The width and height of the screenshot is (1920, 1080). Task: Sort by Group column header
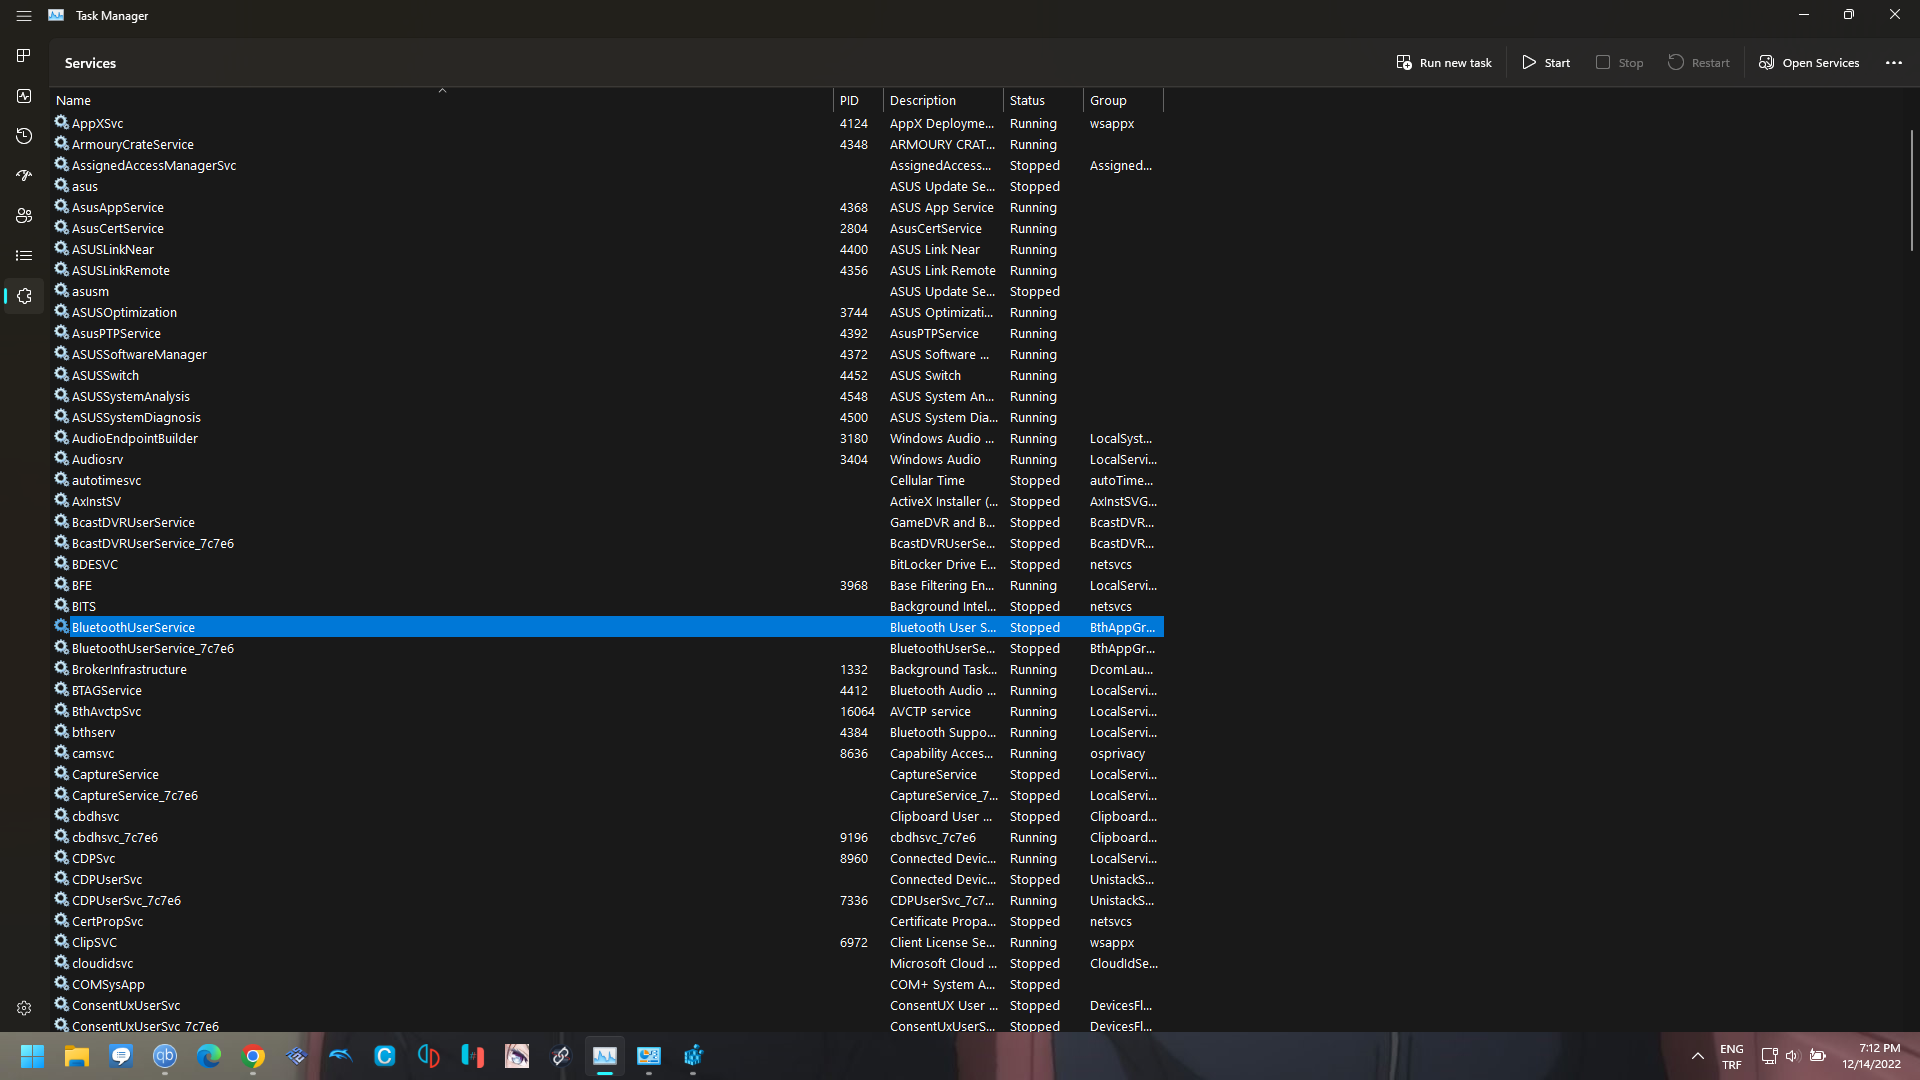pyautogui.click(x=1108, y=101)
